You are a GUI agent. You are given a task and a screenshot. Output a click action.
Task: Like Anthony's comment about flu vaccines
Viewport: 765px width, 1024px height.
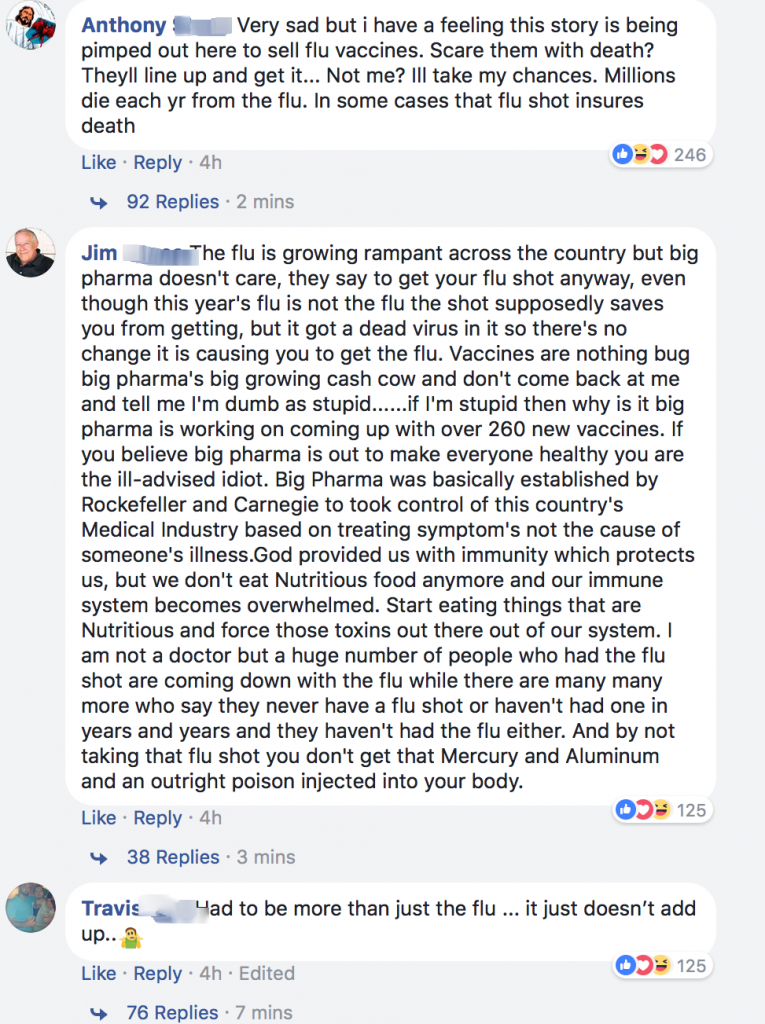(x=98, y=162)
